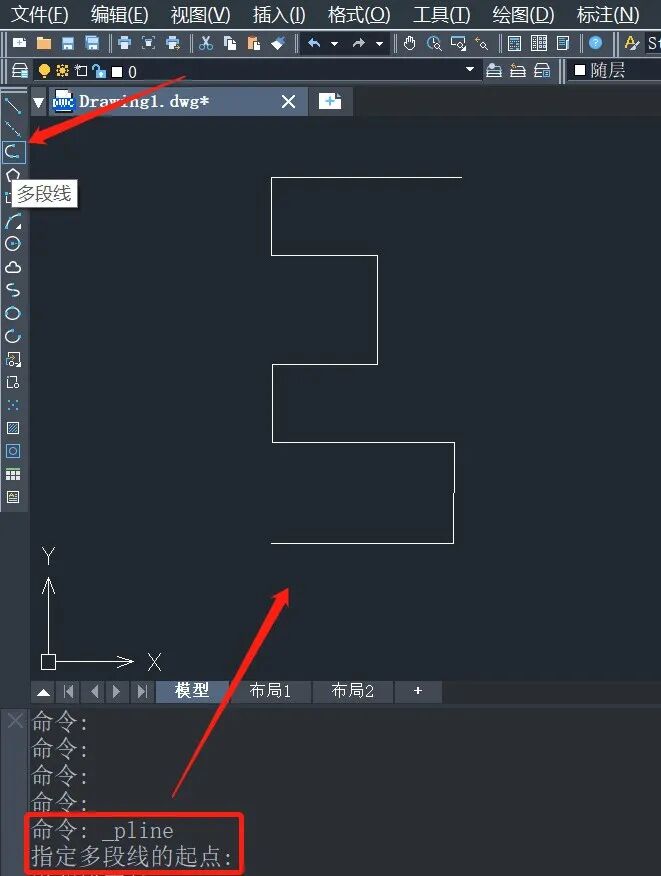The image size is (661, 876).
Task: Select the Point tool
Action: tap(13, 405)
